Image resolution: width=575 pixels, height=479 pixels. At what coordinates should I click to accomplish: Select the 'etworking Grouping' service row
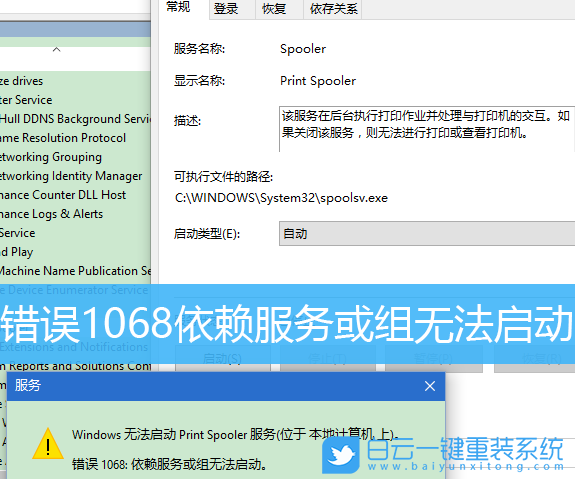tap(75, 157)
